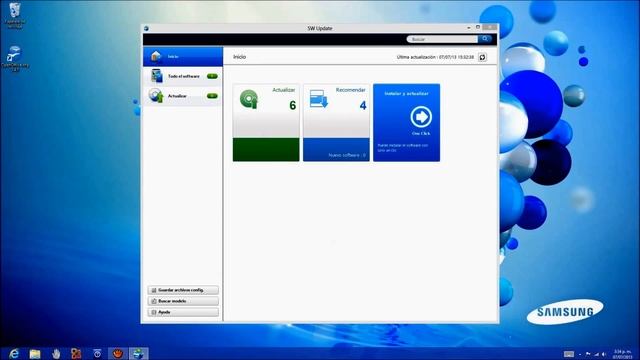The width and height of the screenshot is (640, 360).
Task: Click the Action Center flag icon in tray
Action: [588, 354]
